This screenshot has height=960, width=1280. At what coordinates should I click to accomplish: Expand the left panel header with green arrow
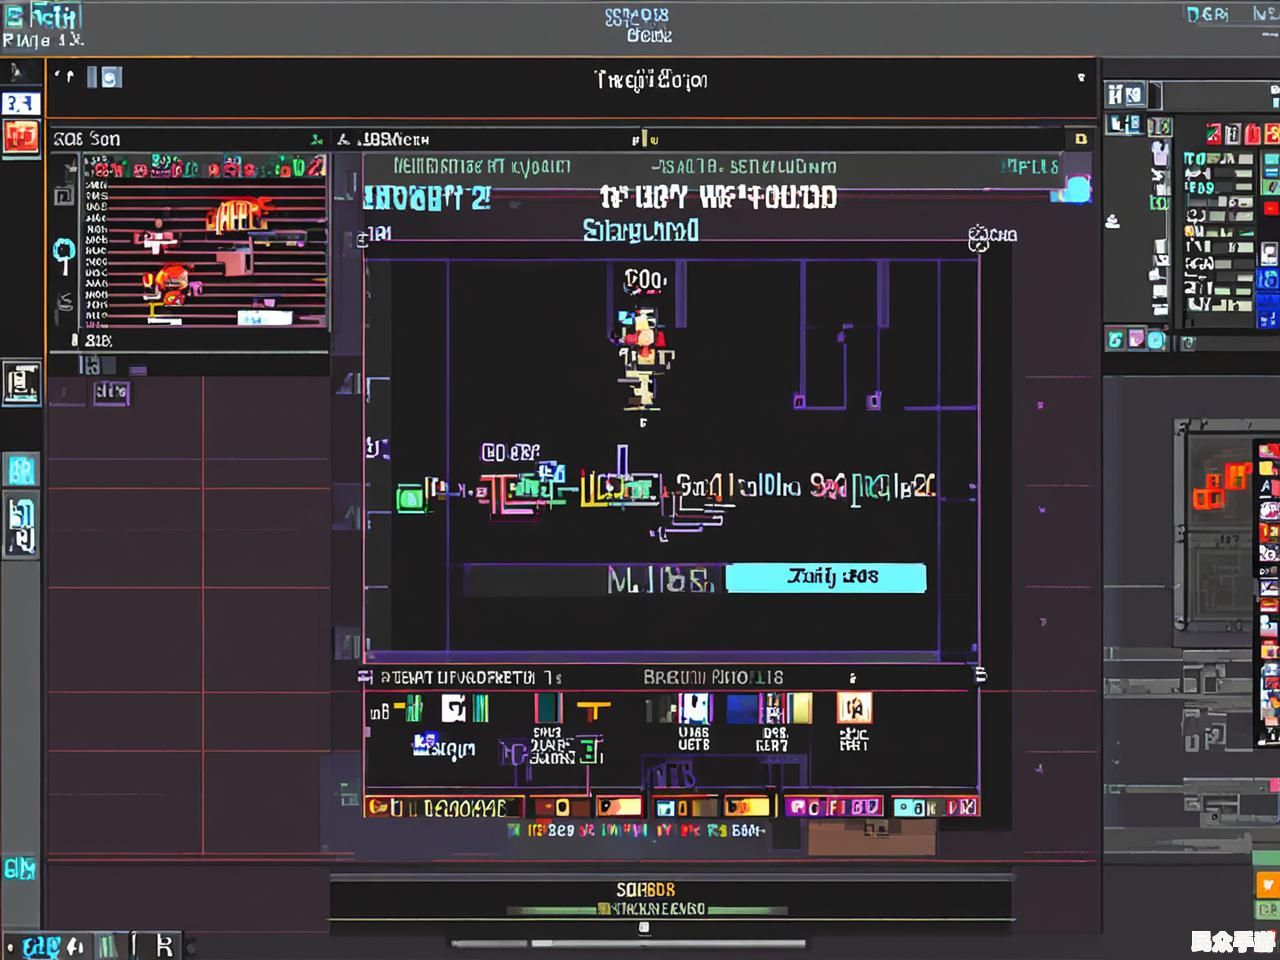point(316,139)
